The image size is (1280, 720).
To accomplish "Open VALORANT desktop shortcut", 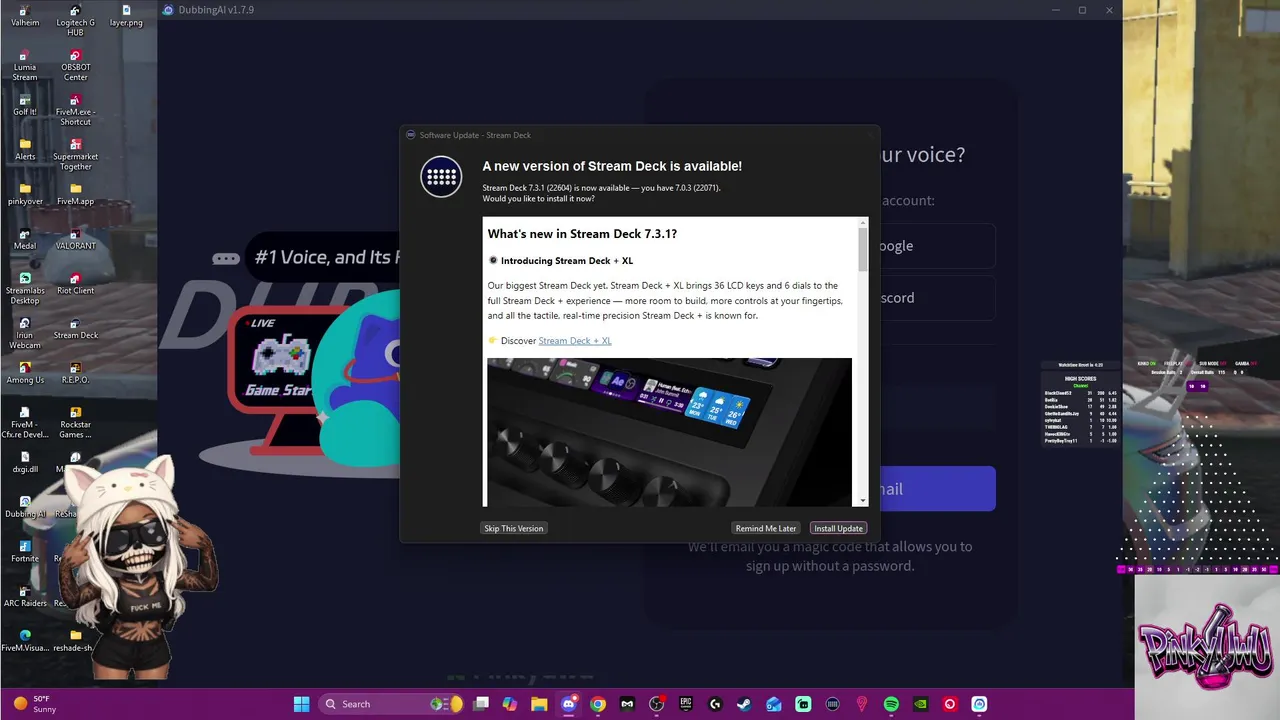I will pos(76,239).
